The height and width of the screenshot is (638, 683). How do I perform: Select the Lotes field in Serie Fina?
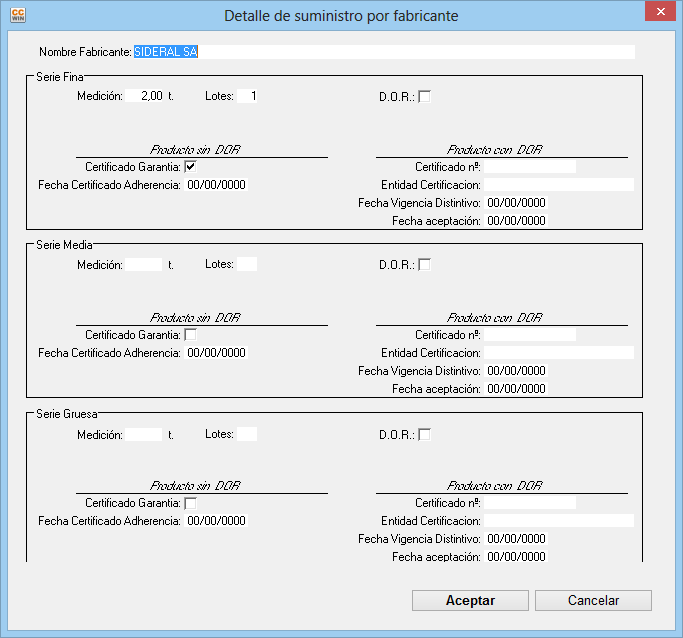(x=247, y=96)
